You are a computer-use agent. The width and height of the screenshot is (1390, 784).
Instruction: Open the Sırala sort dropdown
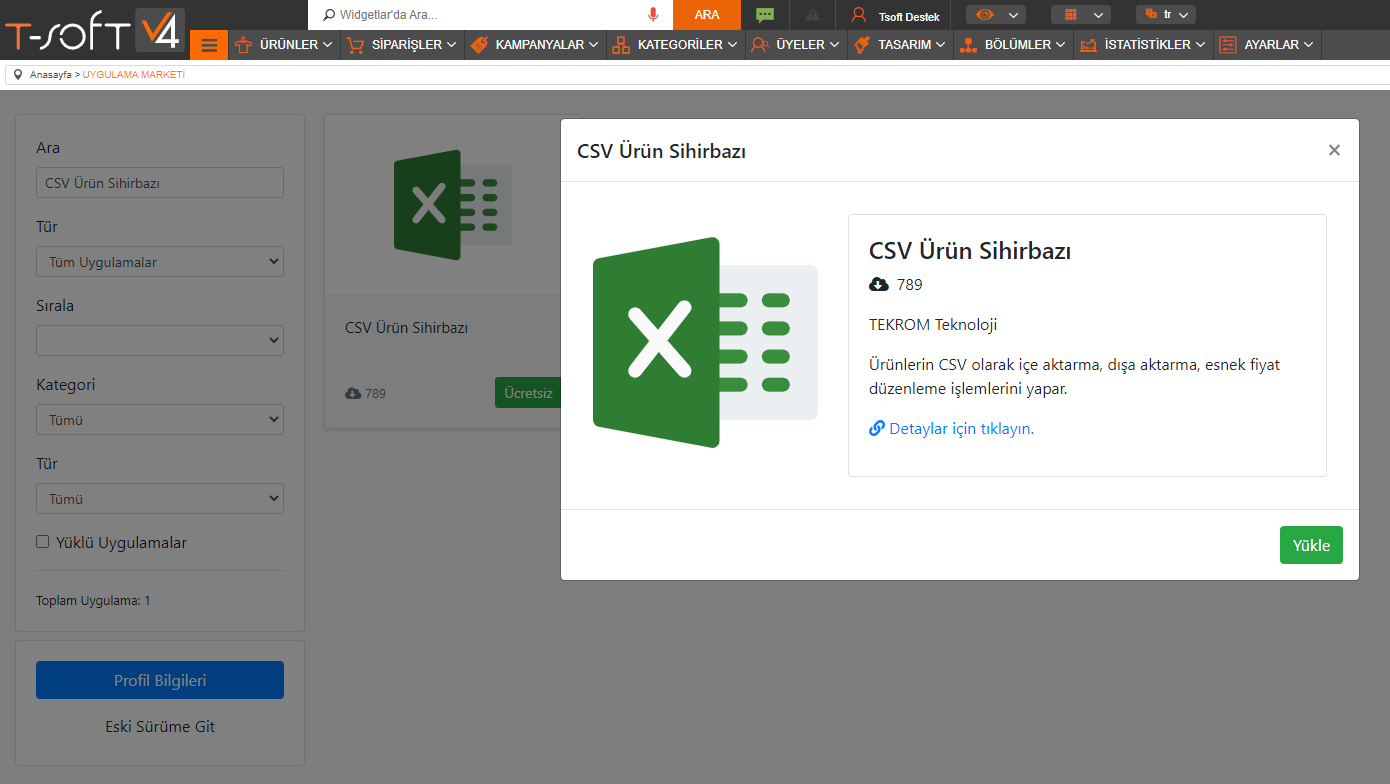tap(160, 341)
